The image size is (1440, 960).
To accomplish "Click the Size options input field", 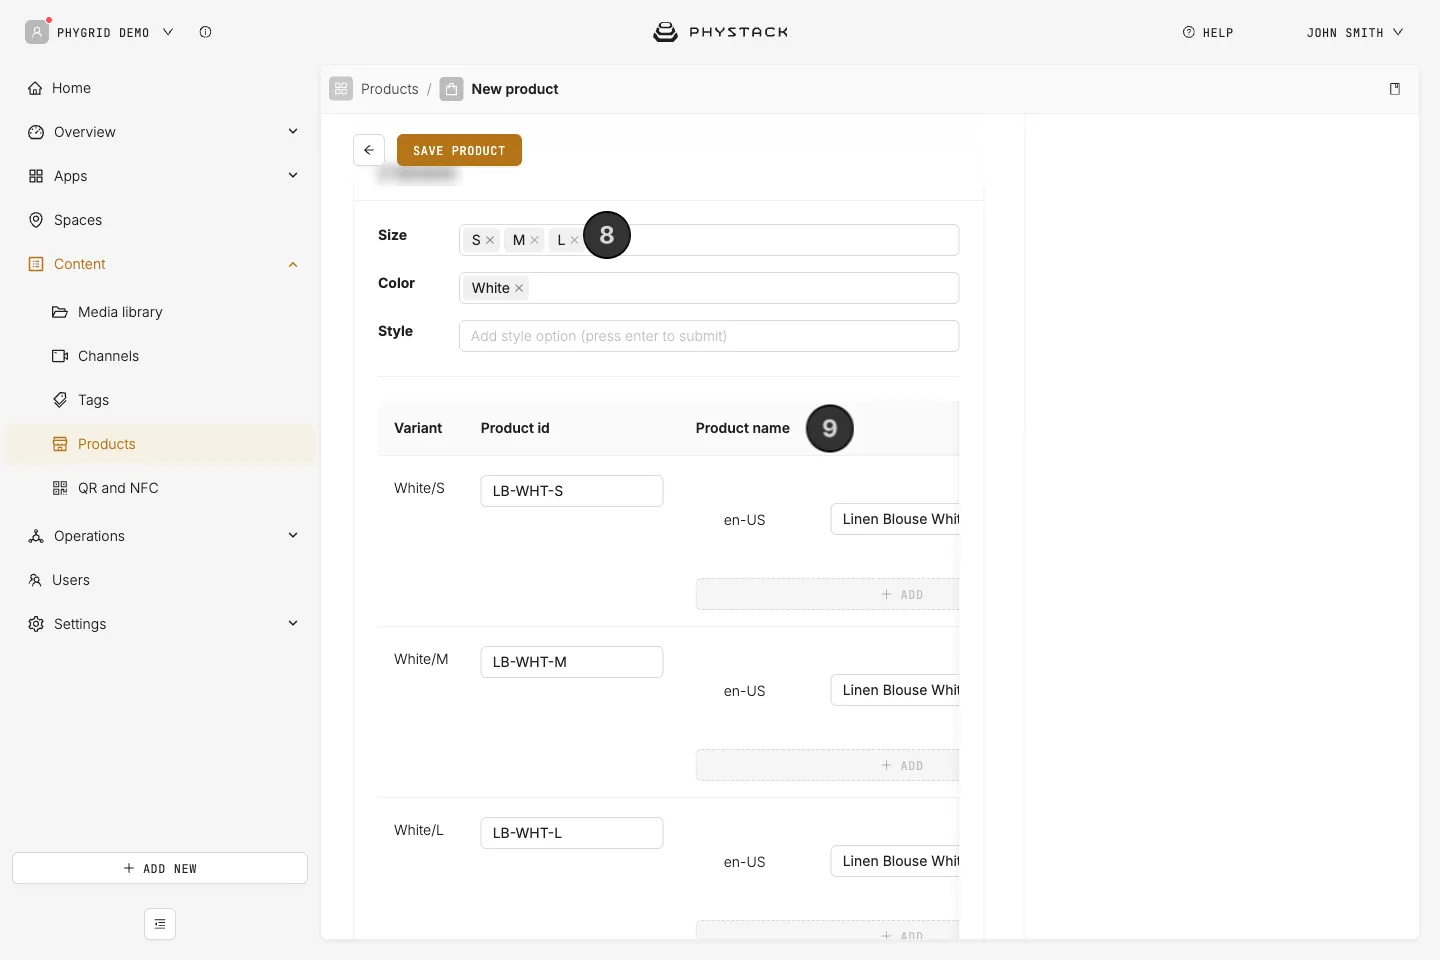I will pos(709,240).
